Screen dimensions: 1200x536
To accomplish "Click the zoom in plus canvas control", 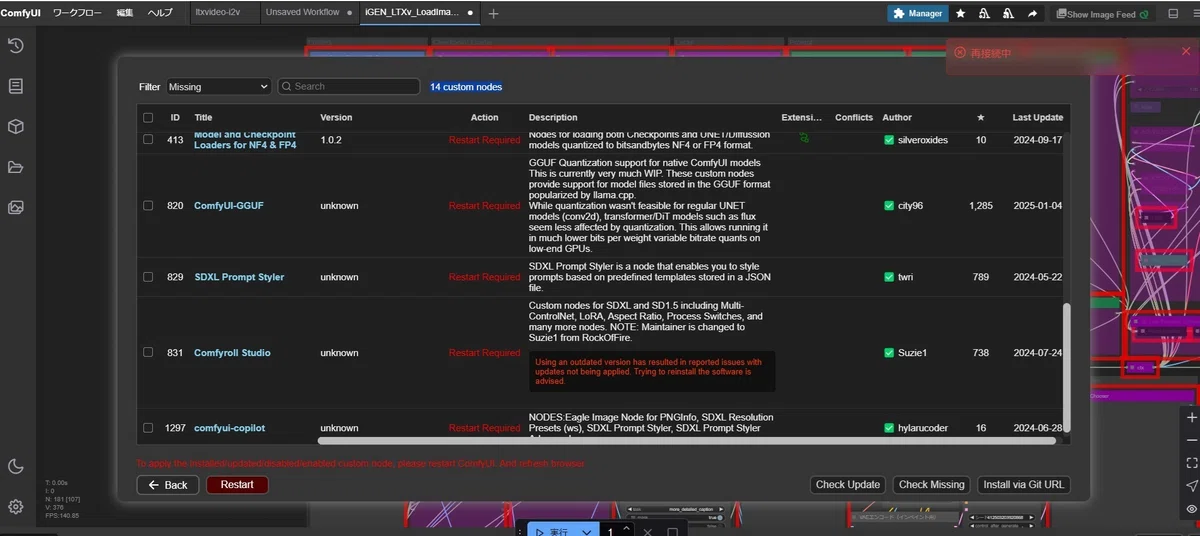I will click(1191, 417).
